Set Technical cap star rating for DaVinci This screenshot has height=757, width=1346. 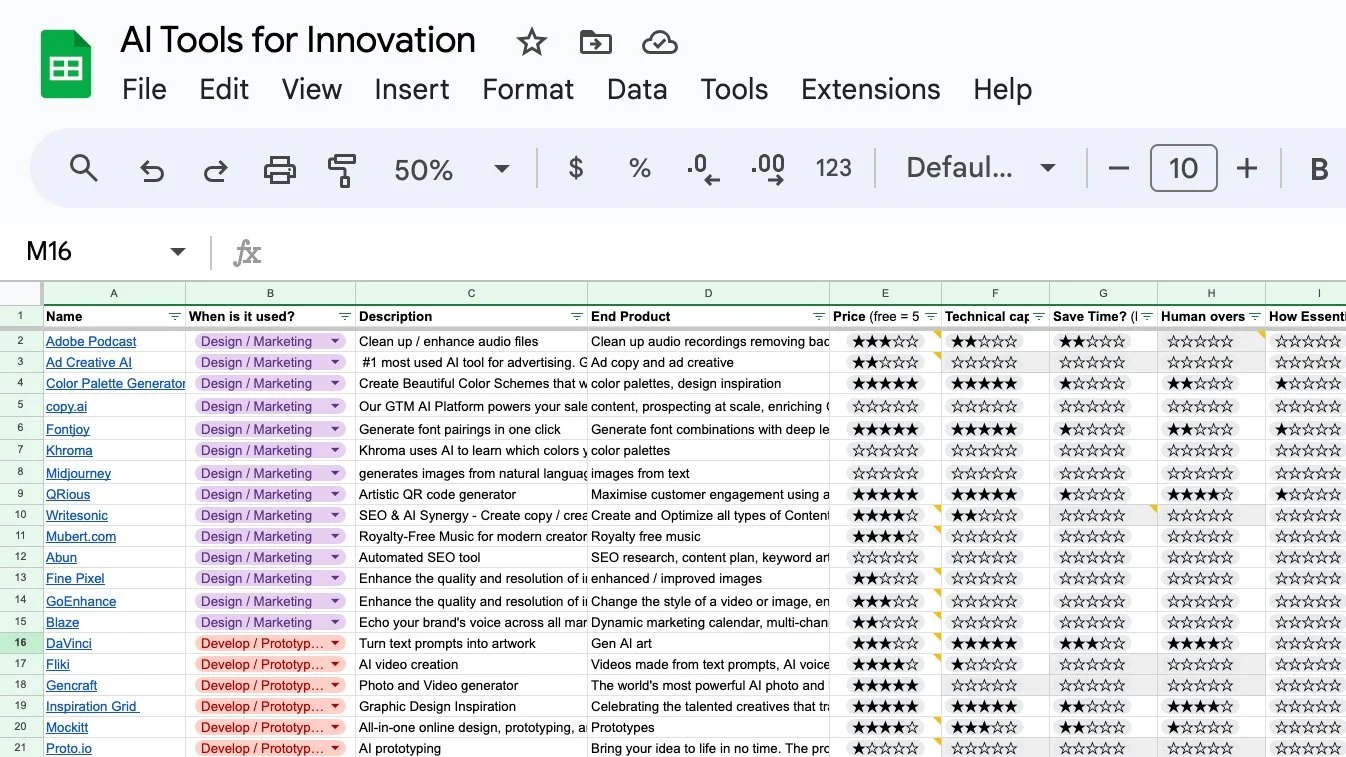983,643
